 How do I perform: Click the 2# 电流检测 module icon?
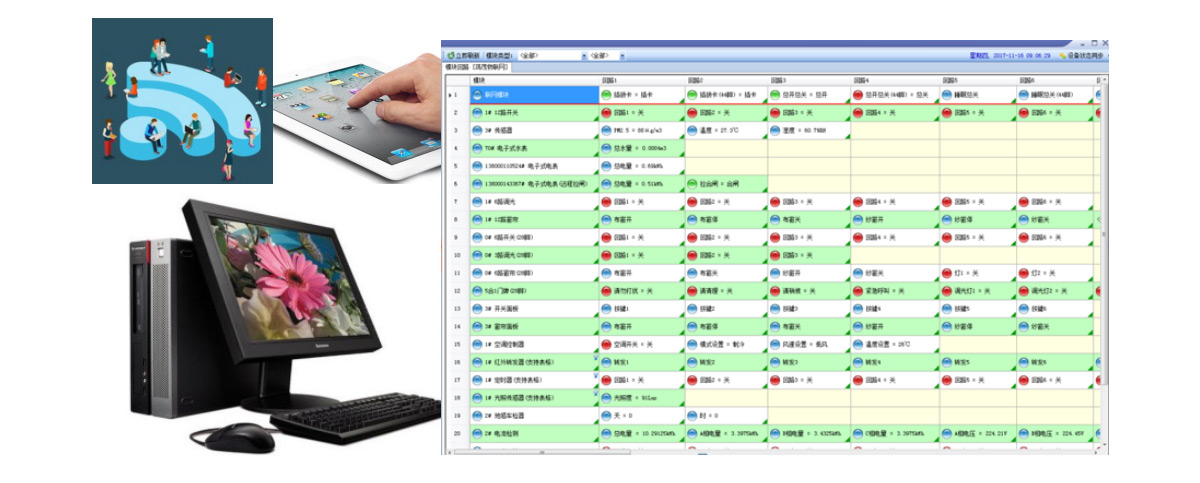477,433
